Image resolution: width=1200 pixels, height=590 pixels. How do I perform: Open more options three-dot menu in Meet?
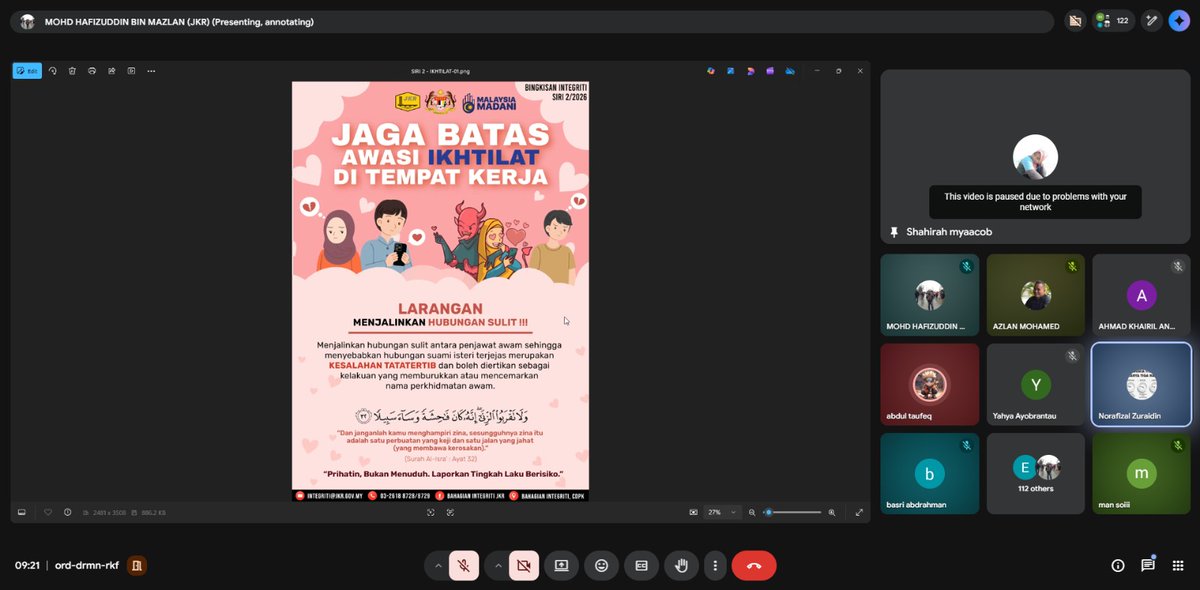[715, 566]
